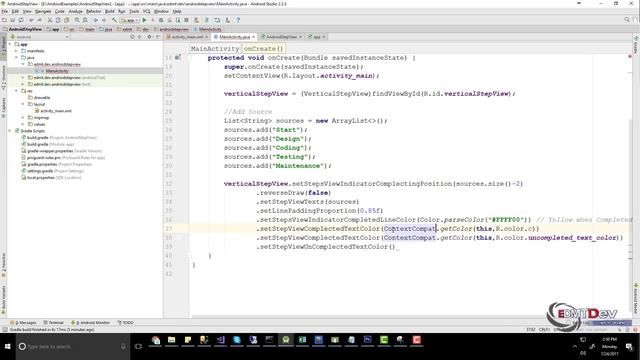
Task: Click the "Maintenance" string in the code
Action: coord(298,166)
